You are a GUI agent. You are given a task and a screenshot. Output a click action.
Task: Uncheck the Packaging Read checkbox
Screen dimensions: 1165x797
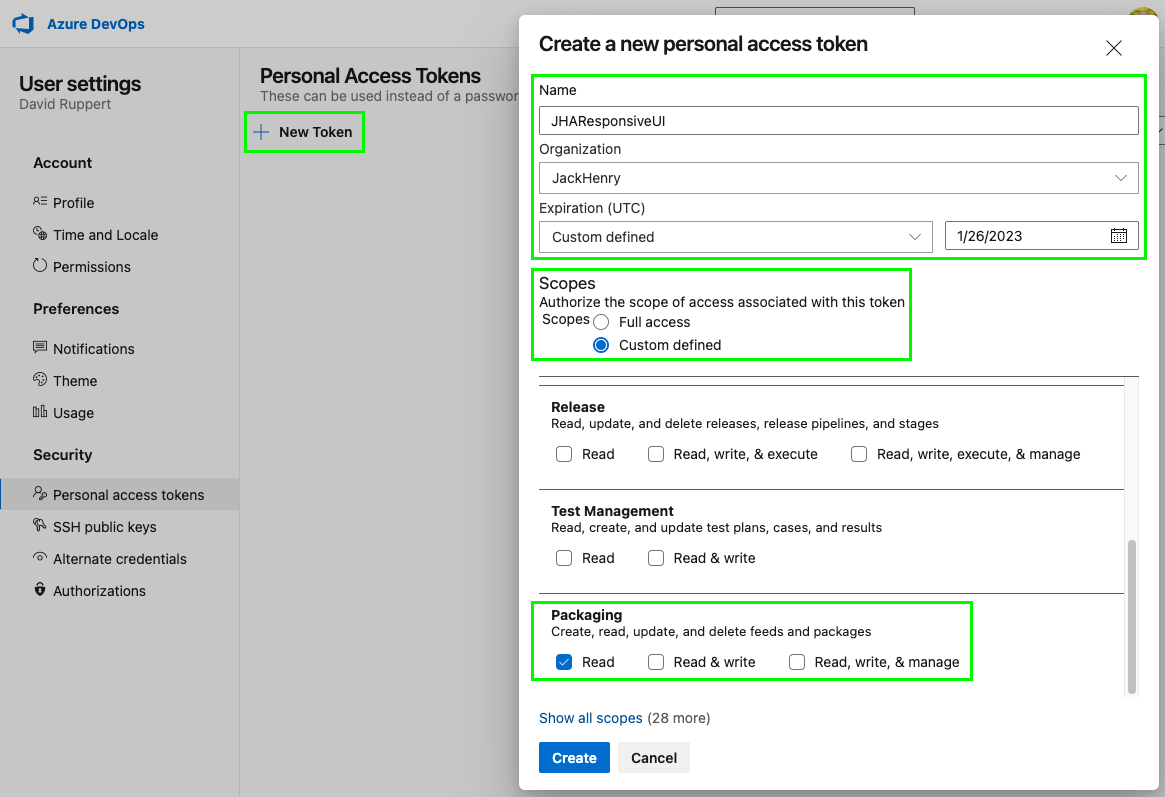(x=564, y=662)
